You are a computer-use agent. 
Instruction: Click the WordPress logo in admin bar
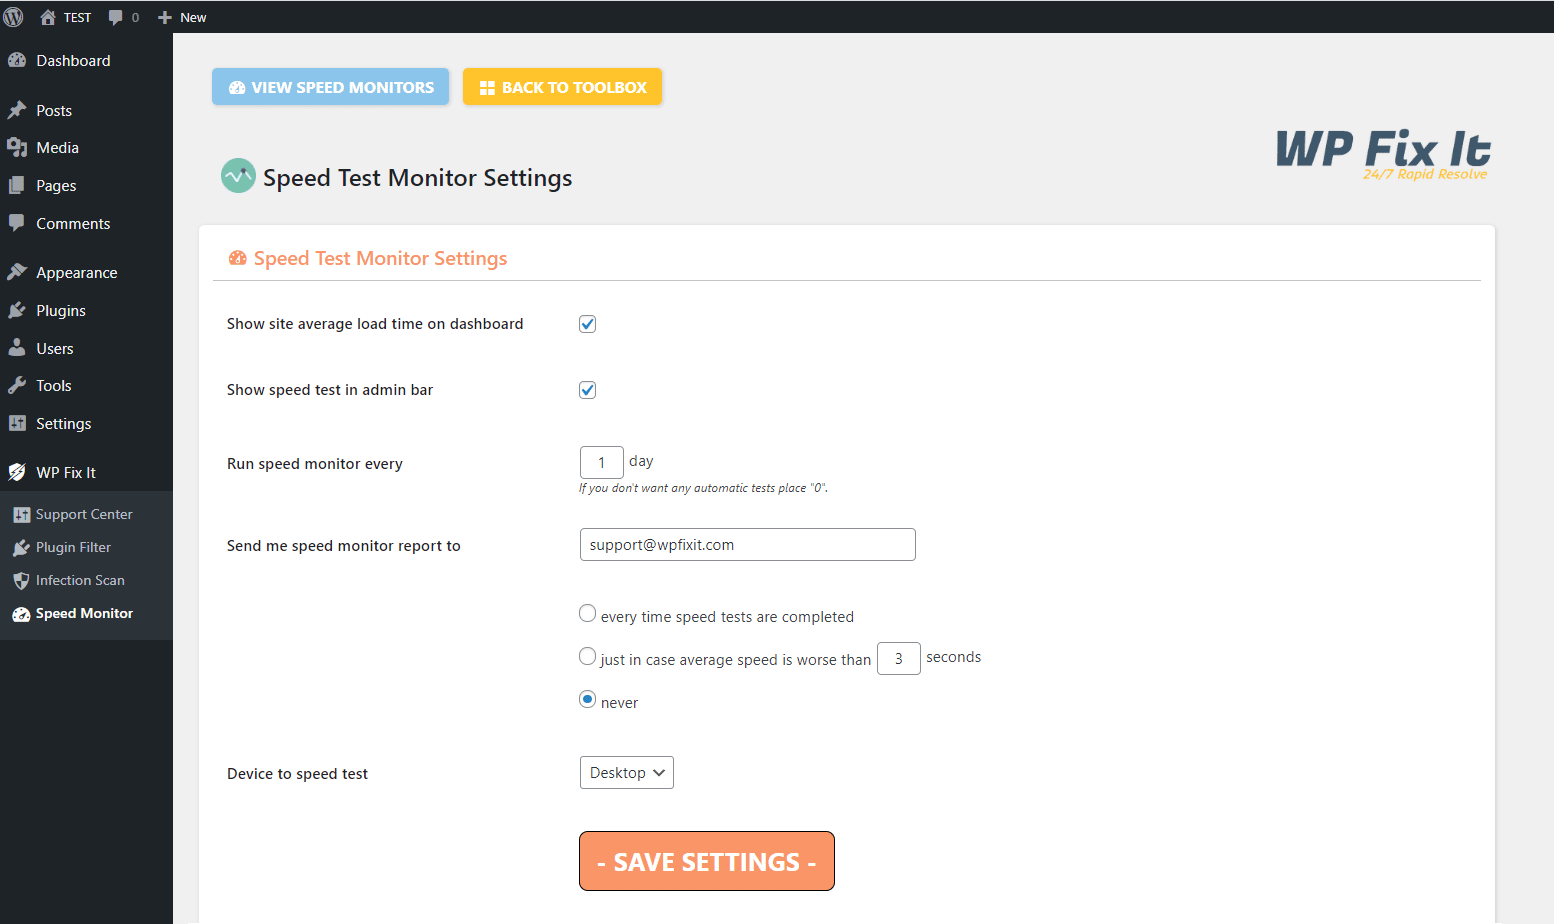point(13,17)
